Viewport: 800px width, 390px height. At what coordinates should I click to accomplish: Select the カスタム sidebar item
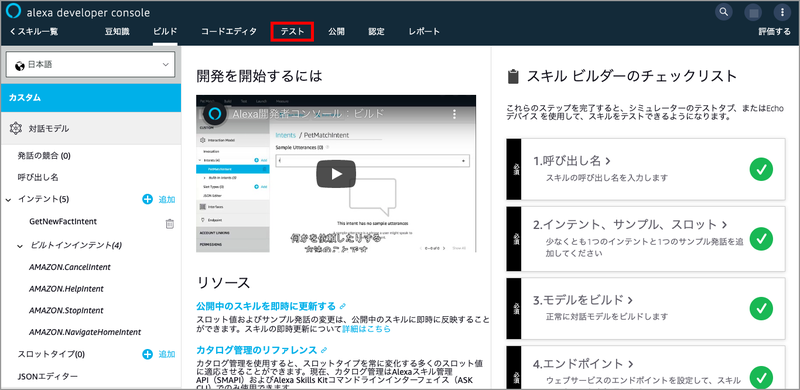(90, 98)
